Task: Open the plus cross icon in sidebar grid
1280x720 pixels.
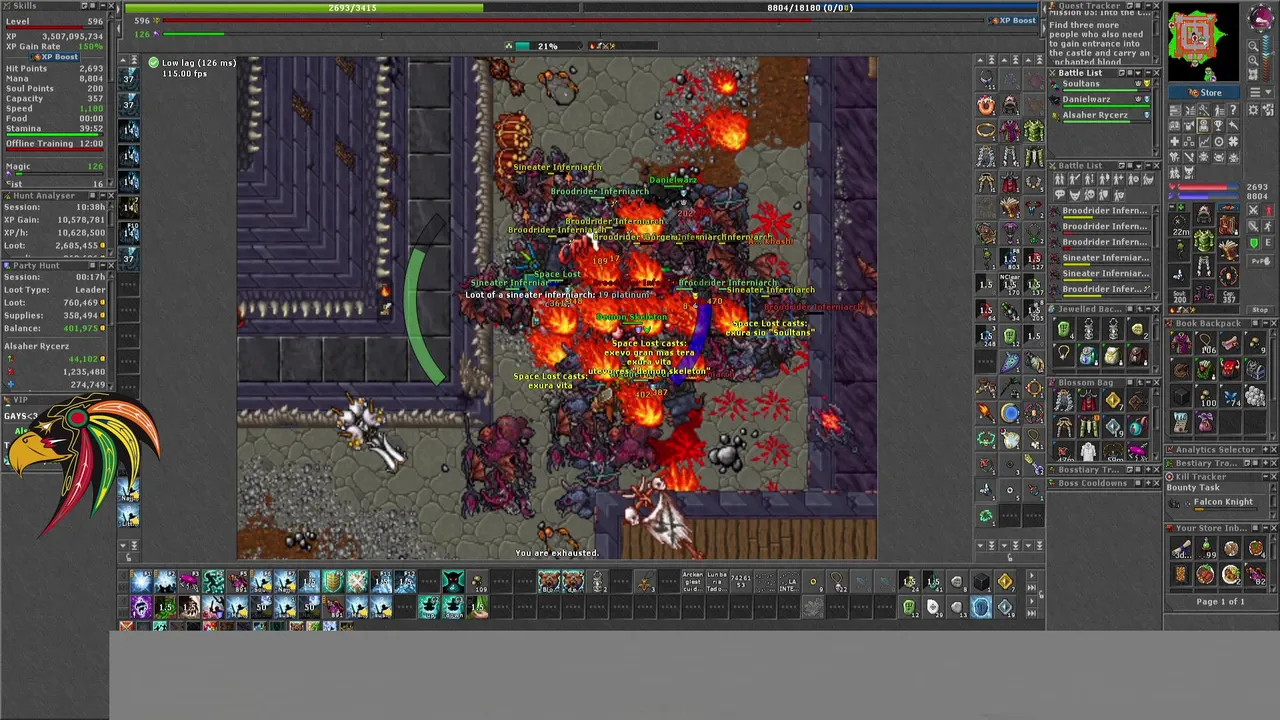Action: 1175,142
